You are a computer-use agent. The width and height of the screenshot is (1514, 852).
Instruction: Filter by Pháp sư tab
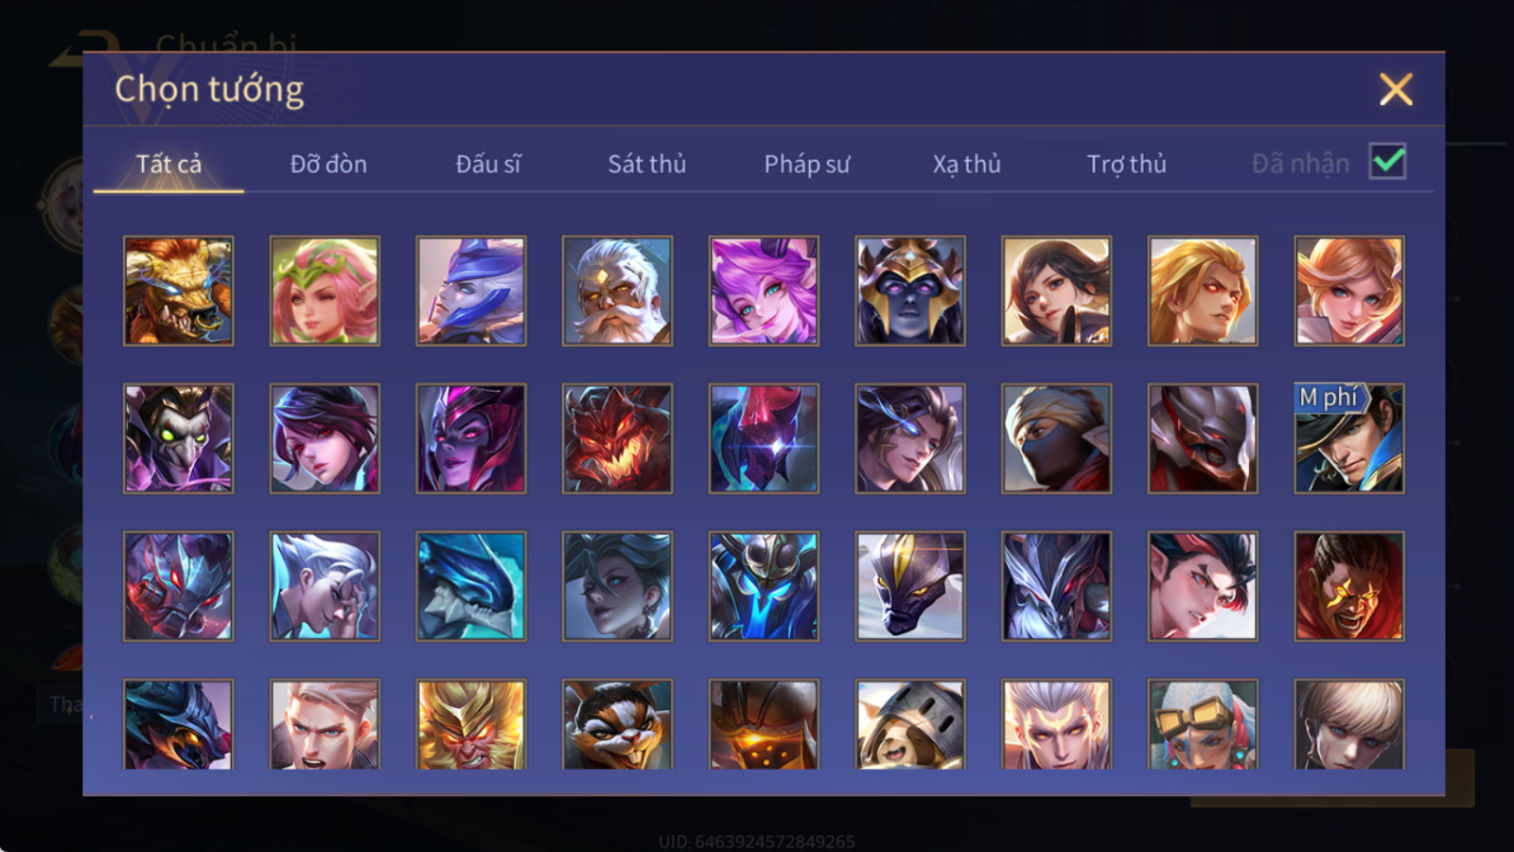click(807, 164)
